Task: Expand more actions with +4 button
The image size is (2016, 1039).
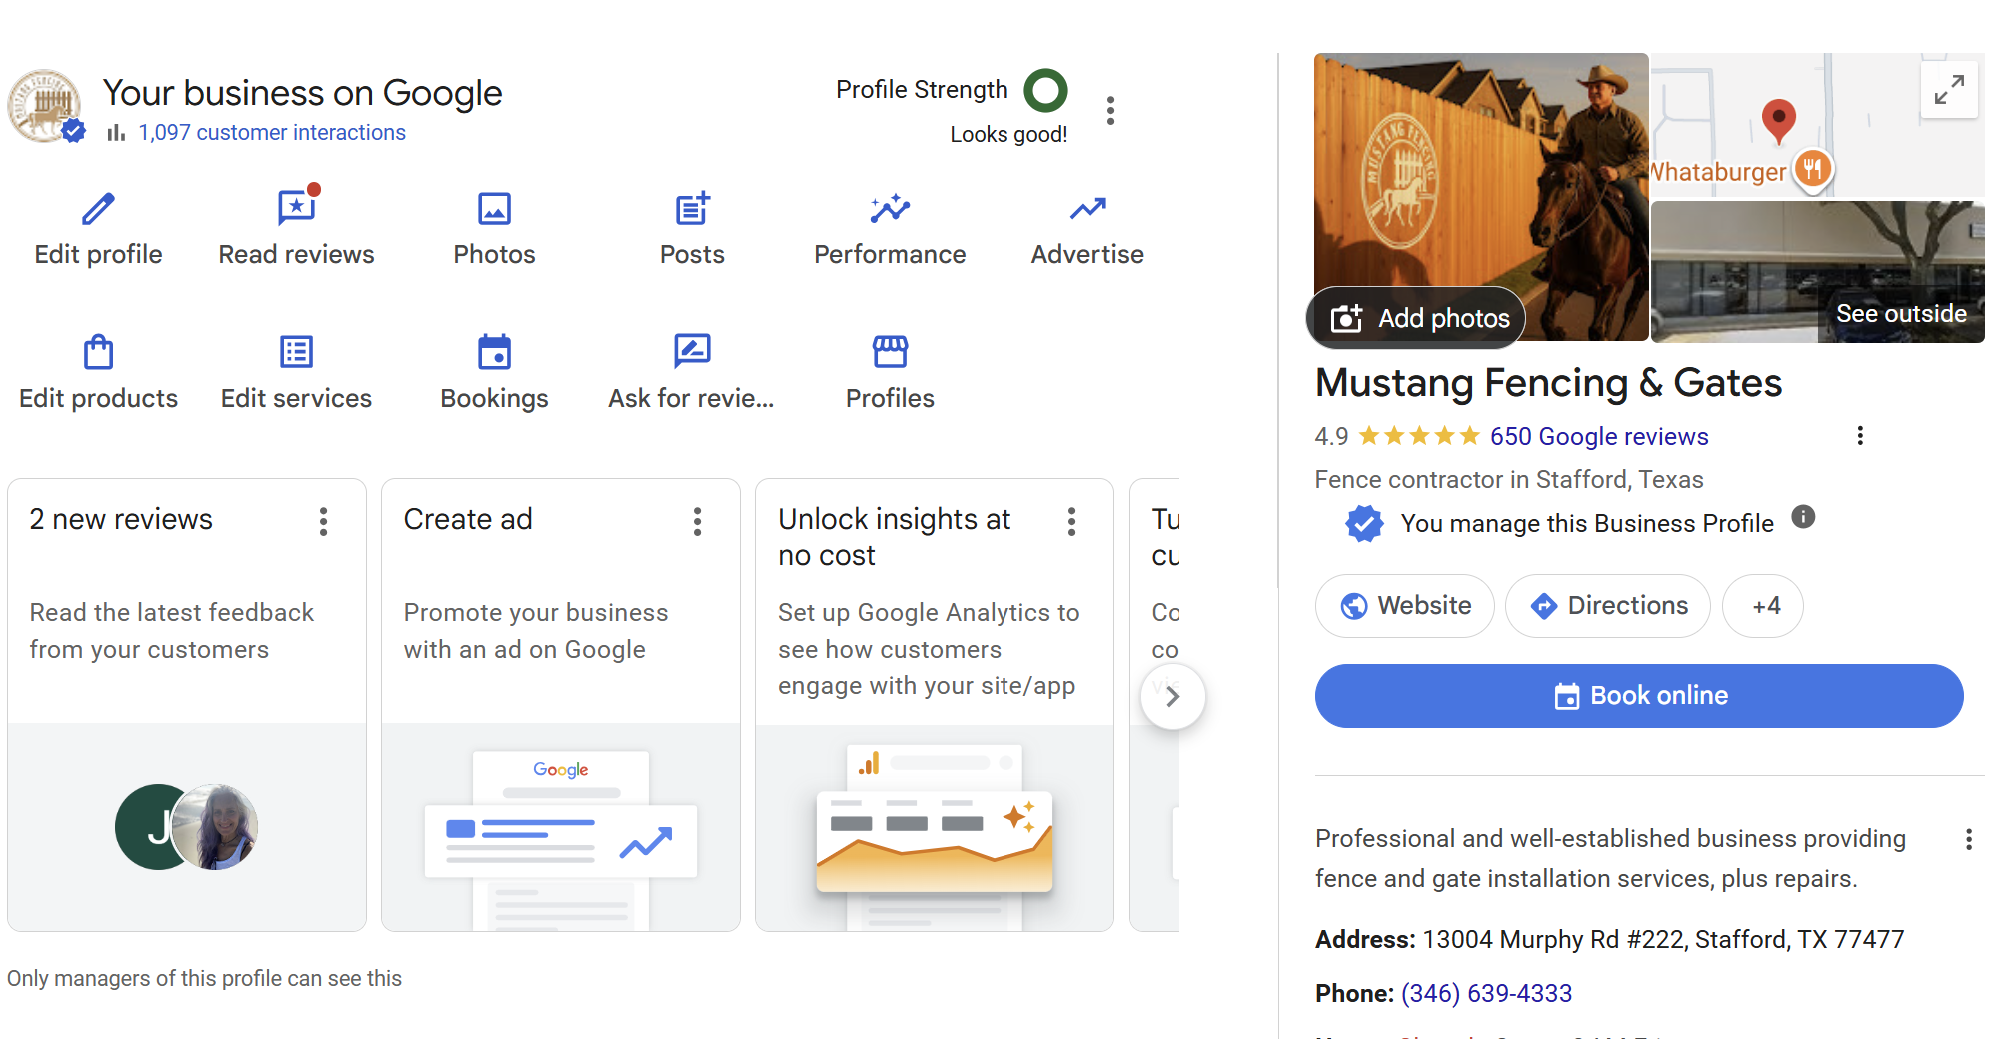Action: click(x=1763, y=606)
